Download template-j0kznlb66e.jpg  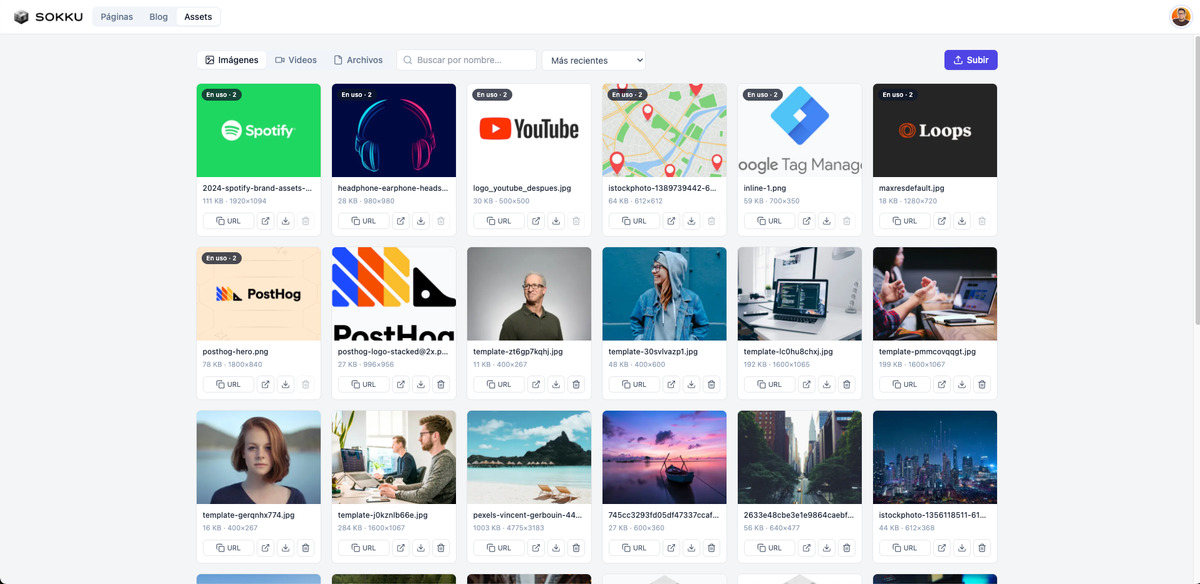(x=421, y=548)
